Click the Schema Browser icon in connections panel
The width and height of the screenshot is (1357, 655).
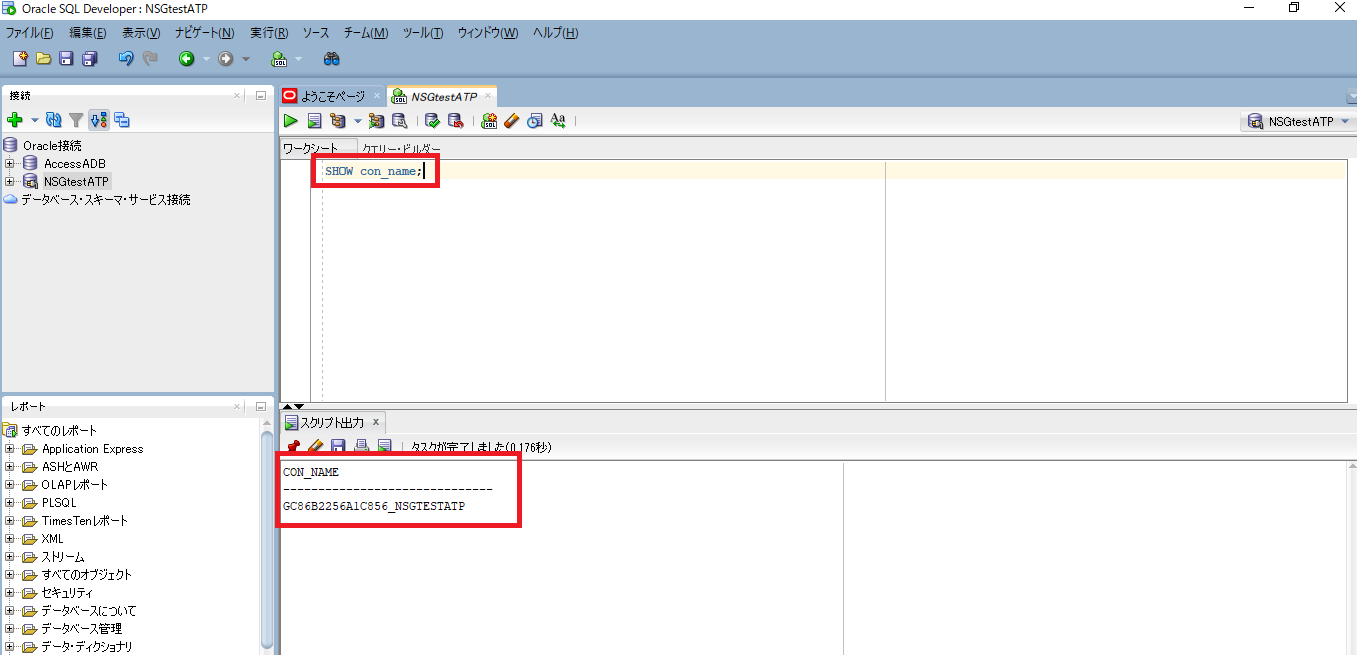tap(122, 120)
